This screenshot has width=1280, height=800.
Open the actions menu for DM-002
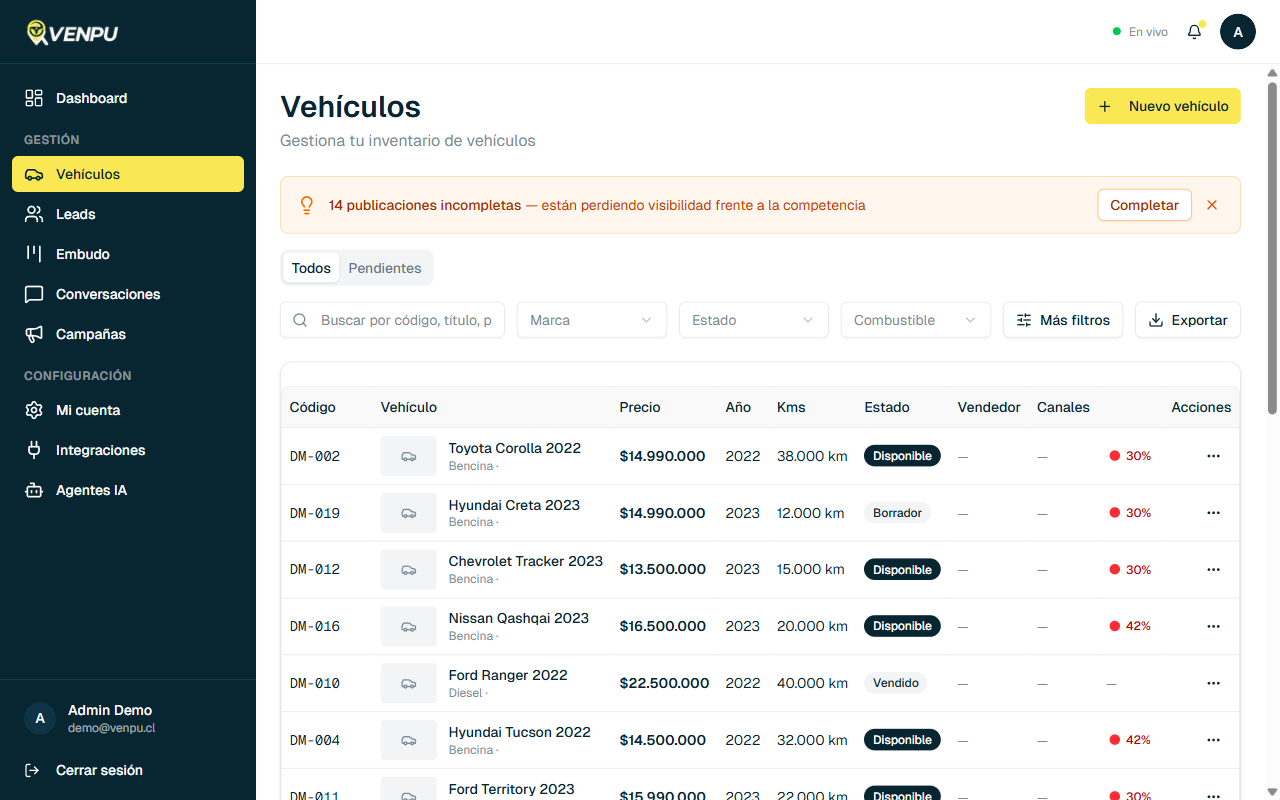[1213, 456]
